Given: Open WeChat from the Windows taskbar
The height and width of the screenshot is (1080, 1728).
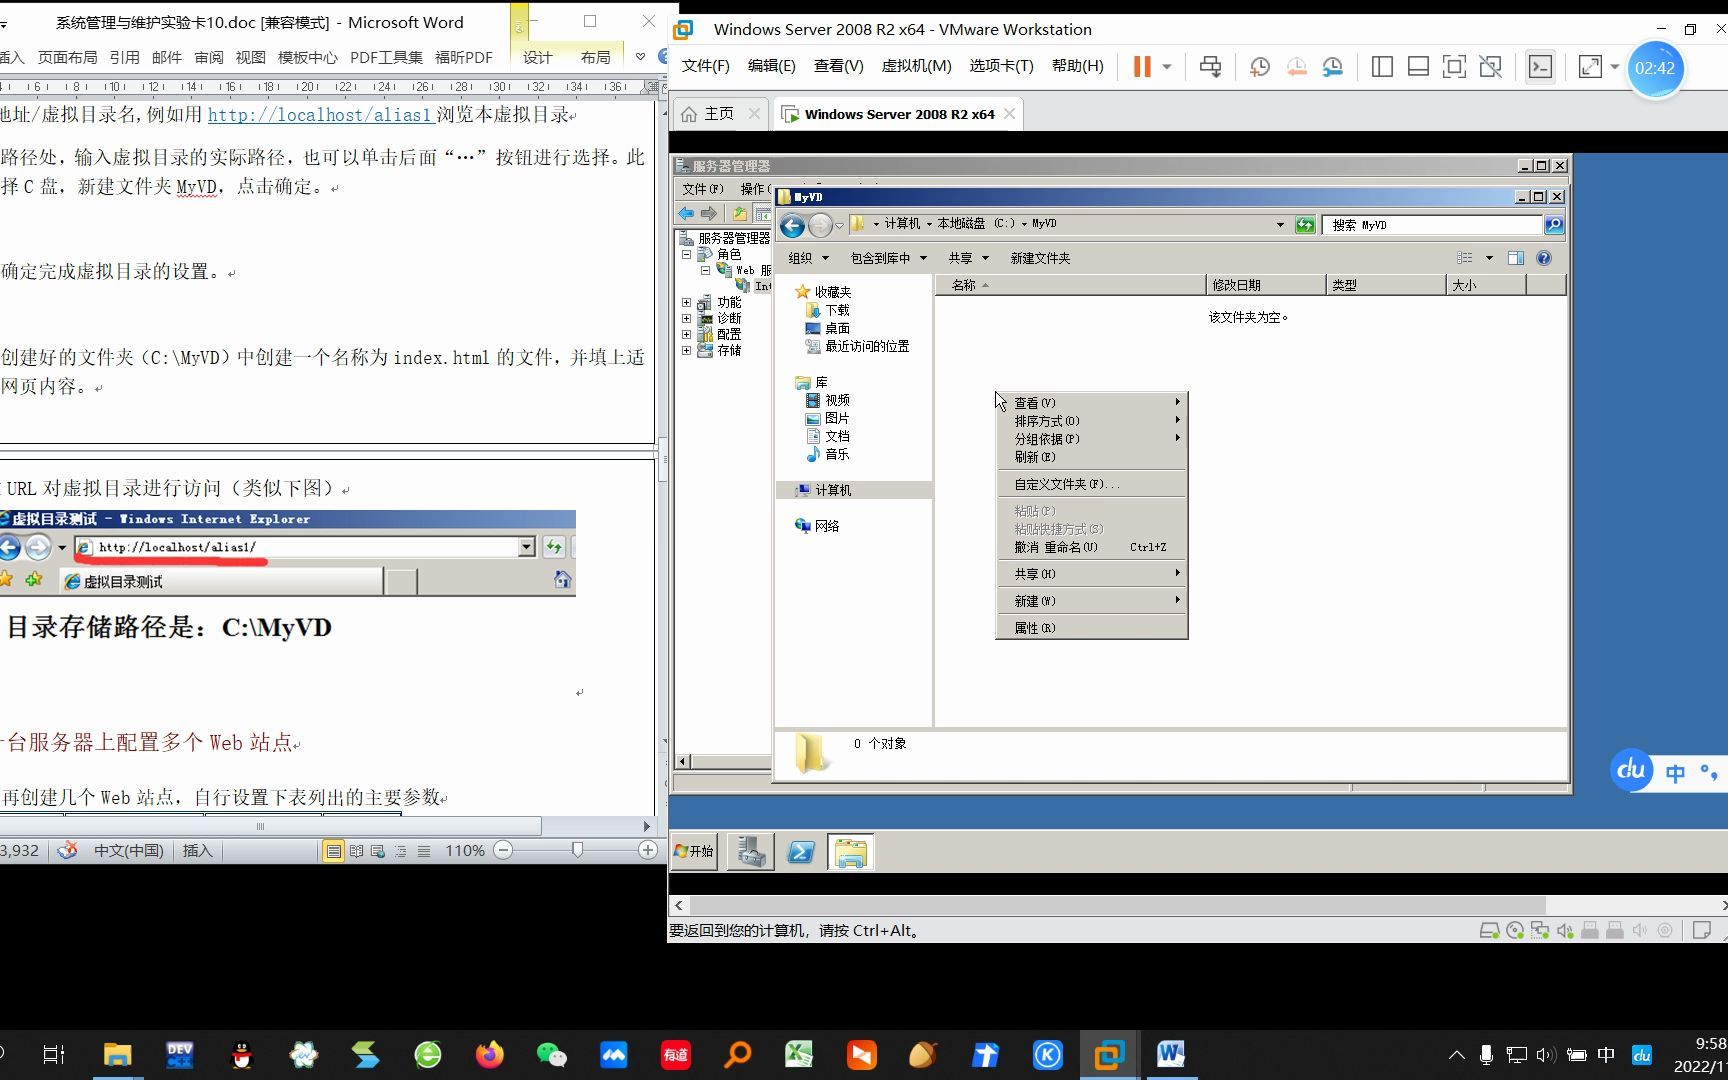Looking at the screenshot, I should [551, 1054].
